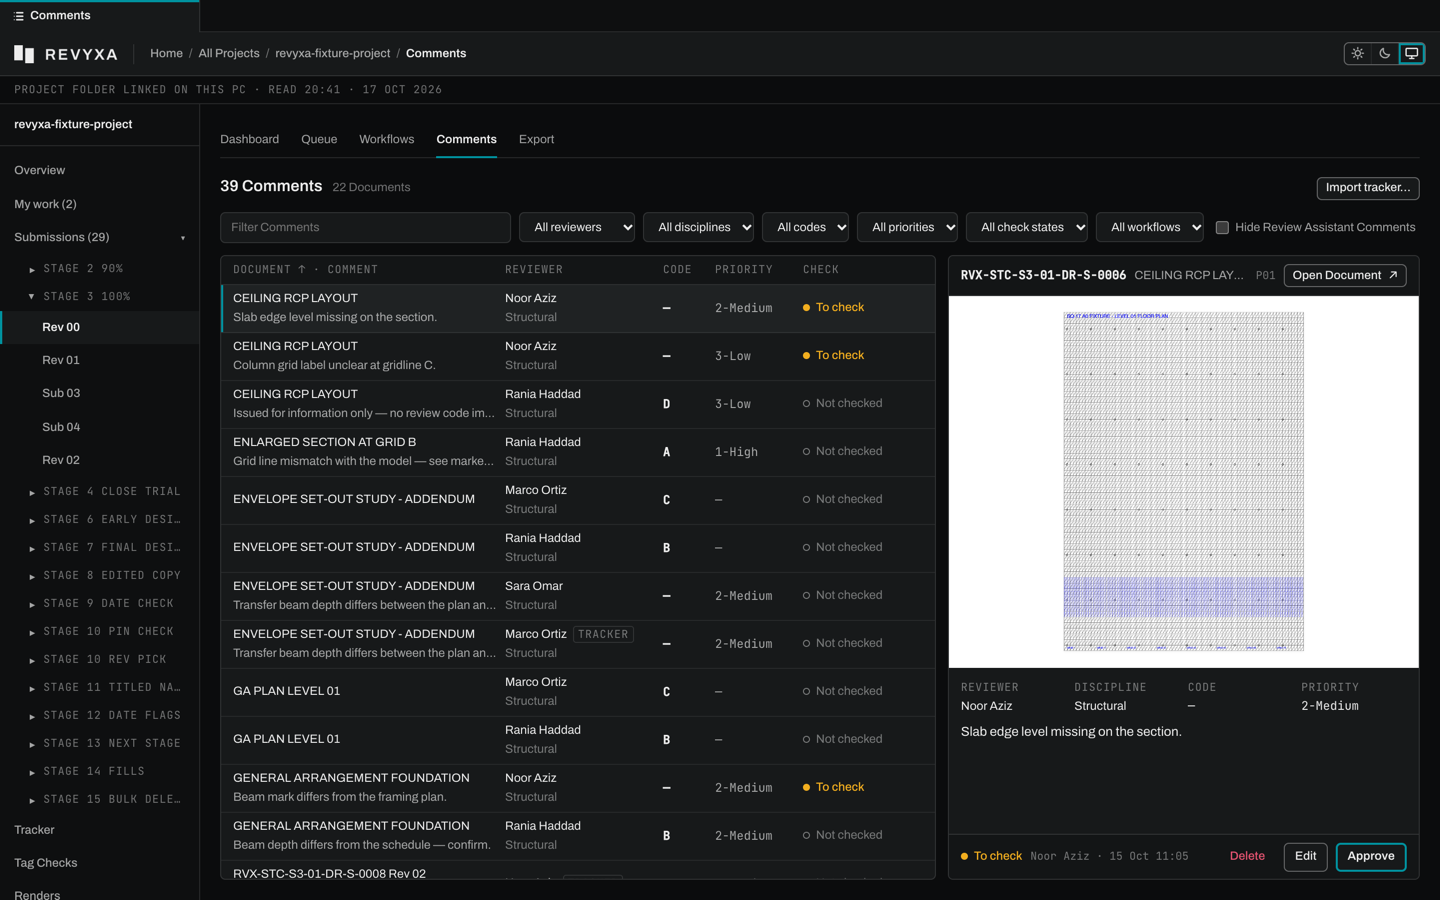The height and width of the screenshot is (900, 1440).
Task: Click Edit on the comment detail
Action: [1306, 857]
